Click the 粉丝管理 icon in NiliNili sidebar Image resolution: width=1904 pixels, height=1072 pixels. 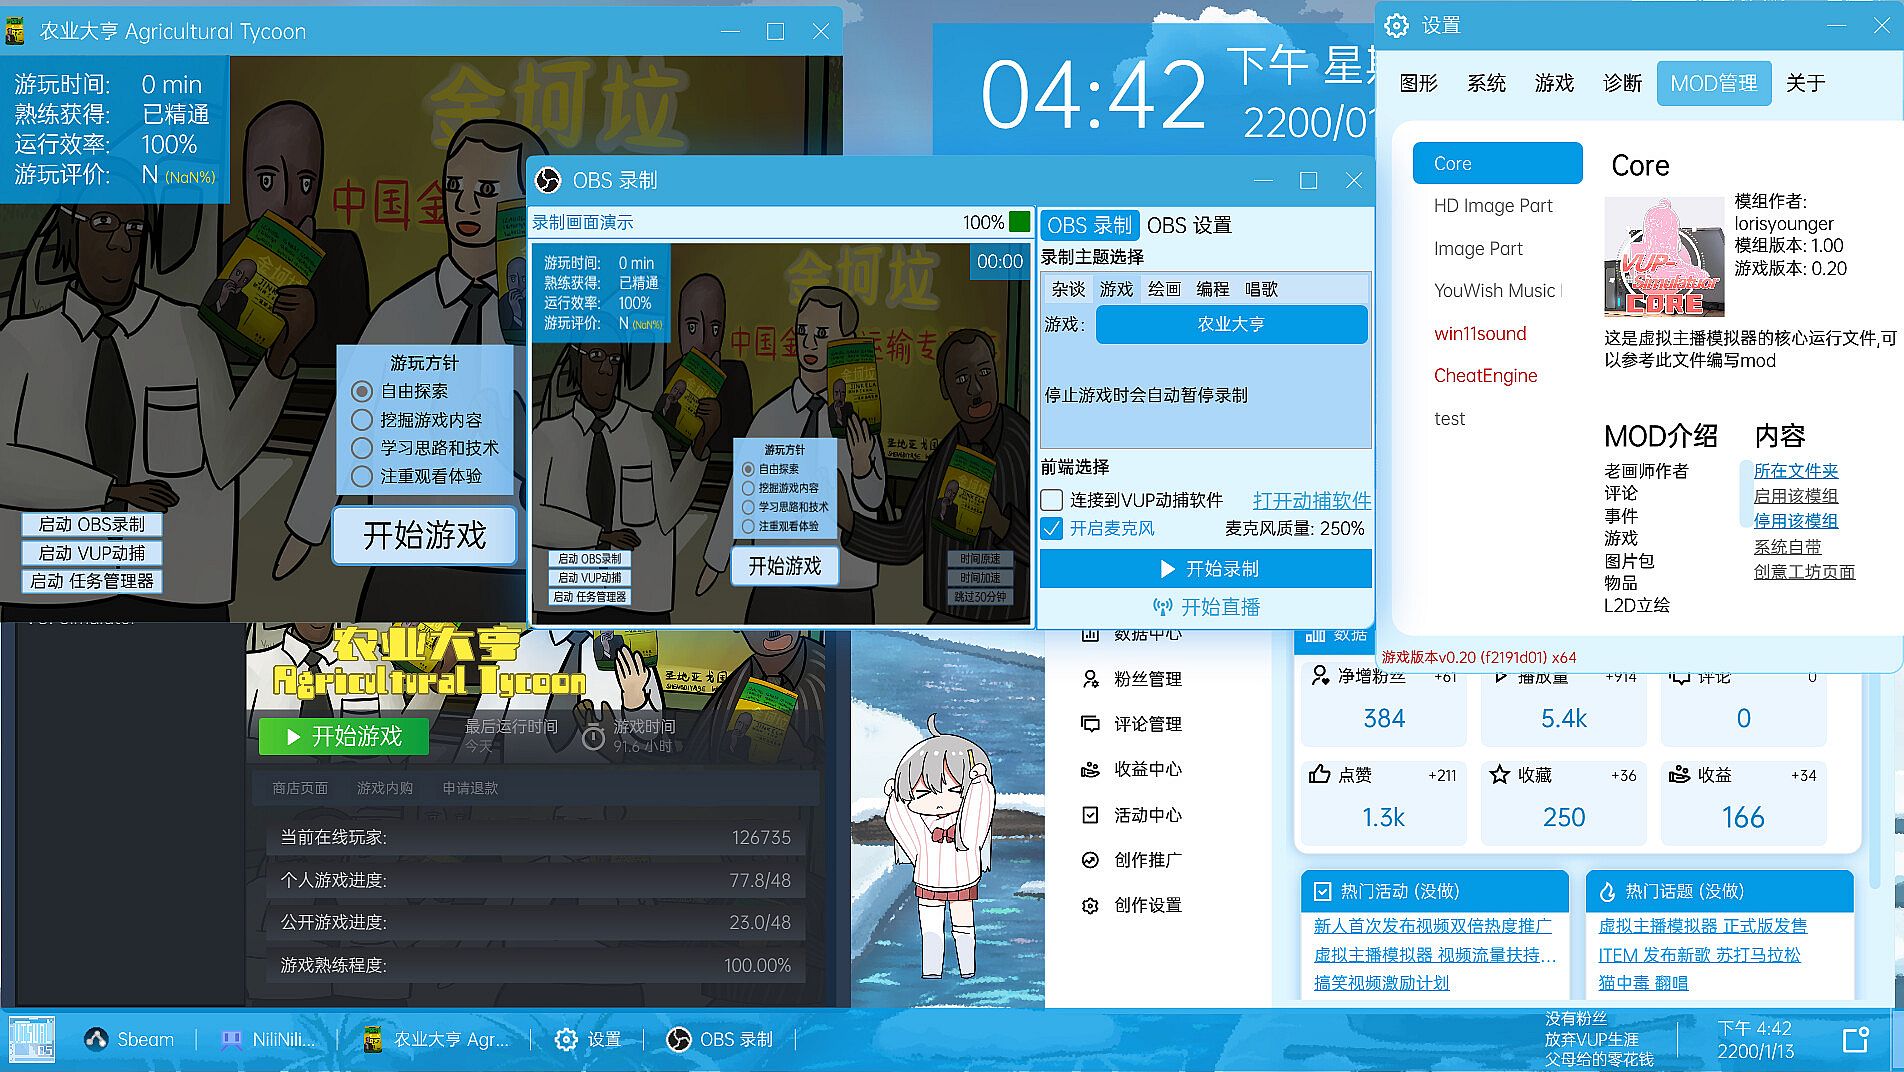pos(1090,679)
